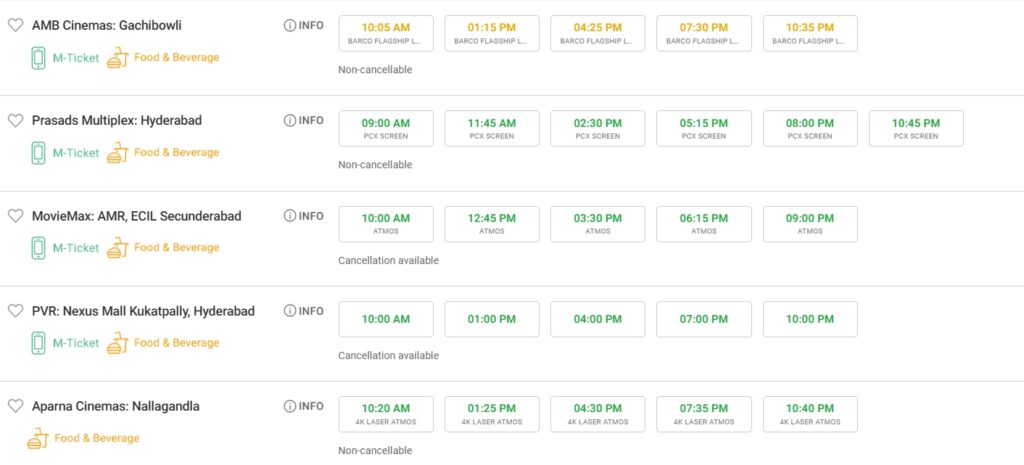Click heart icon beside Aparna Cinemas Nallagandla
The height and width of the screenshot is (465, 1024).
[15, 406]
